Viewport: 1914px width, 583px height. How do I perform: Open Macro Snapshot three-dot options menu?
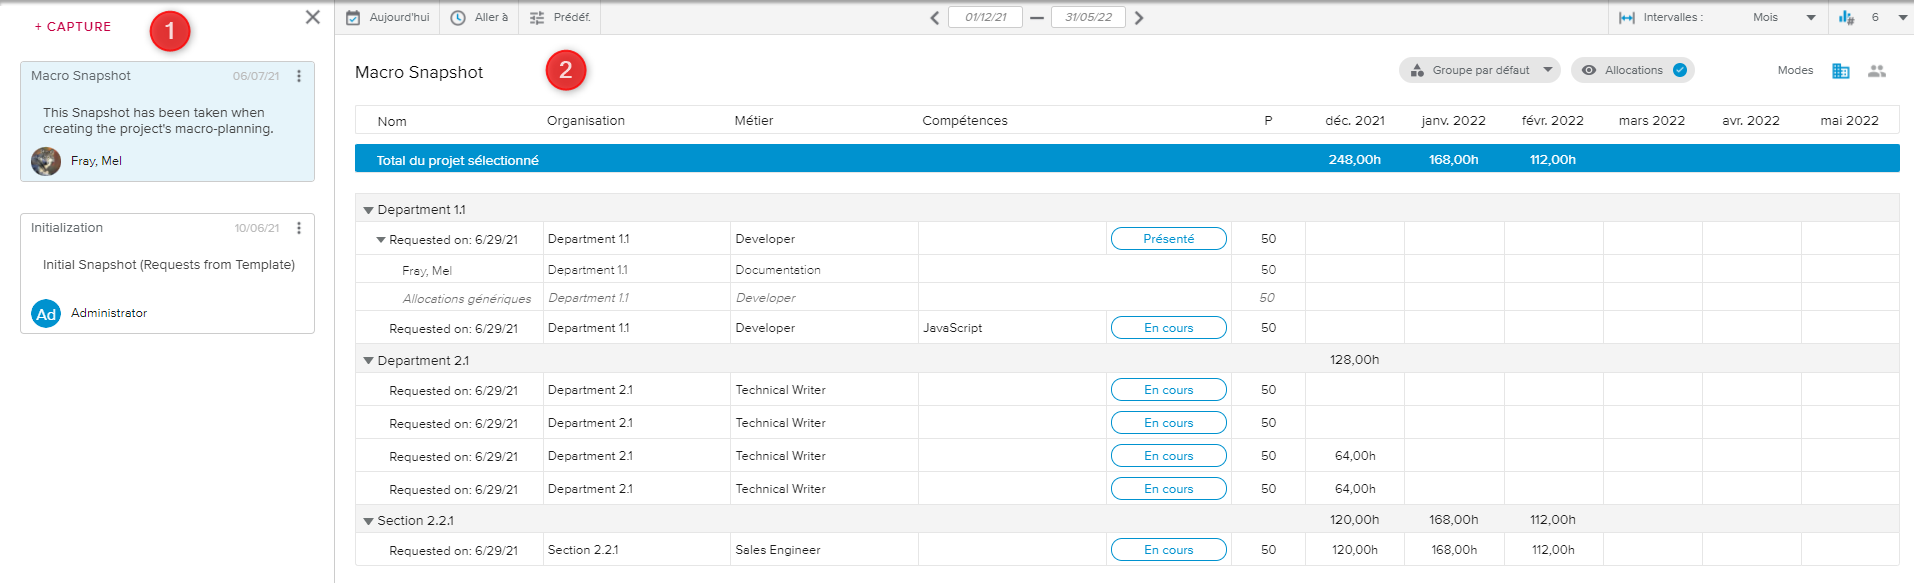299,76
